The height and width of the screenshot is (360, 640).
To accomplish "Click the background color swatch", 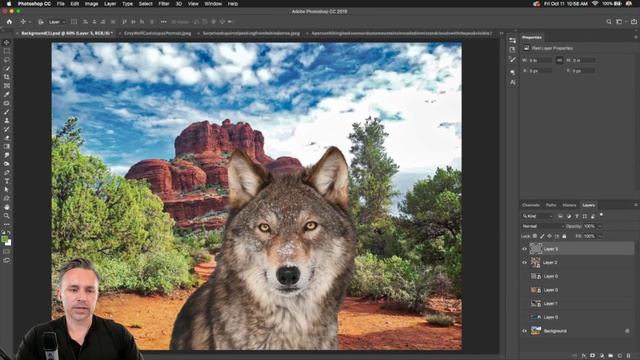I will pos(8,242).
